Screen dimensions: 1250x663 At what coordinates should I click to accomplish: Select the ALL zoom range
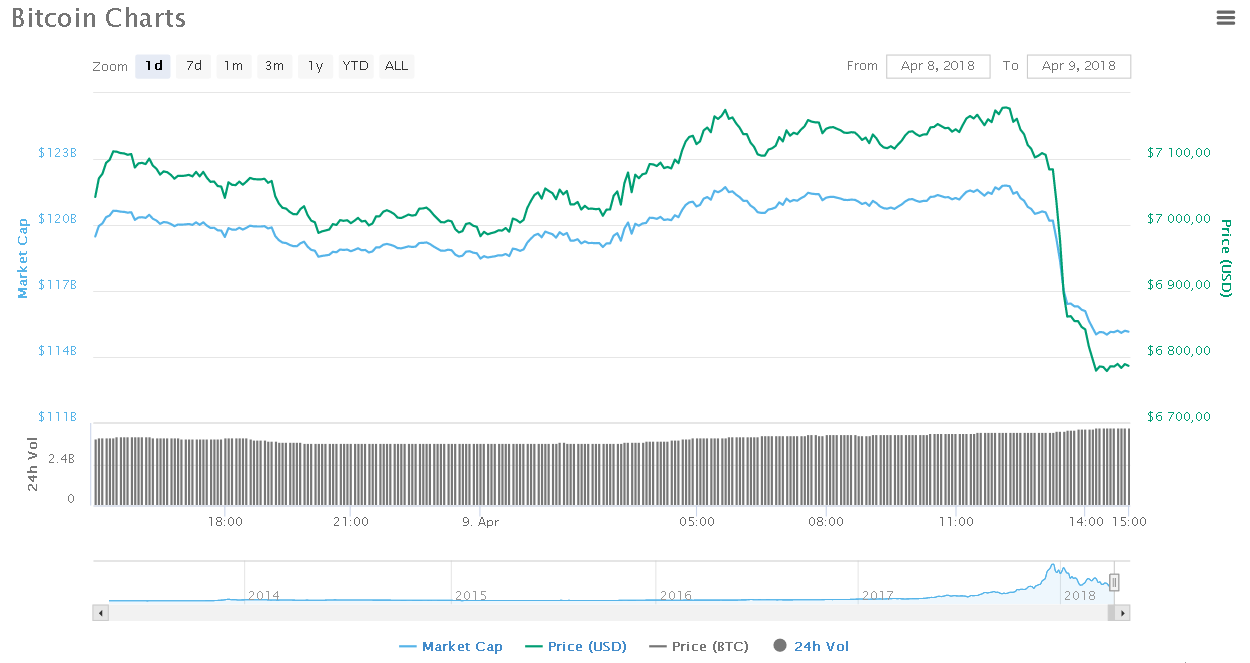(397, 66)
